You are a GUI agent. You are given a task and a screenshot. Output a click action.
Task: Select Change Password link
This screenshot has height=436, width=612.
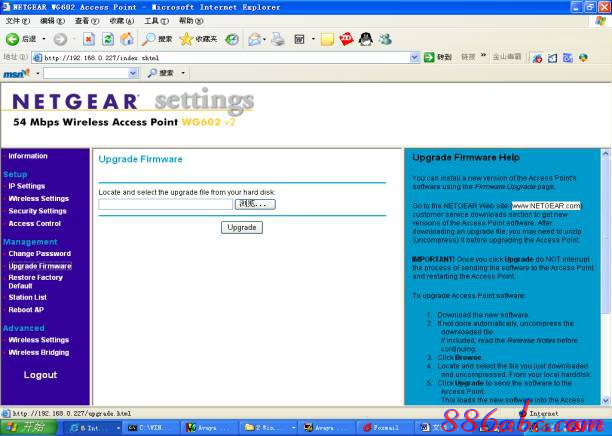(x=40, y=253)
